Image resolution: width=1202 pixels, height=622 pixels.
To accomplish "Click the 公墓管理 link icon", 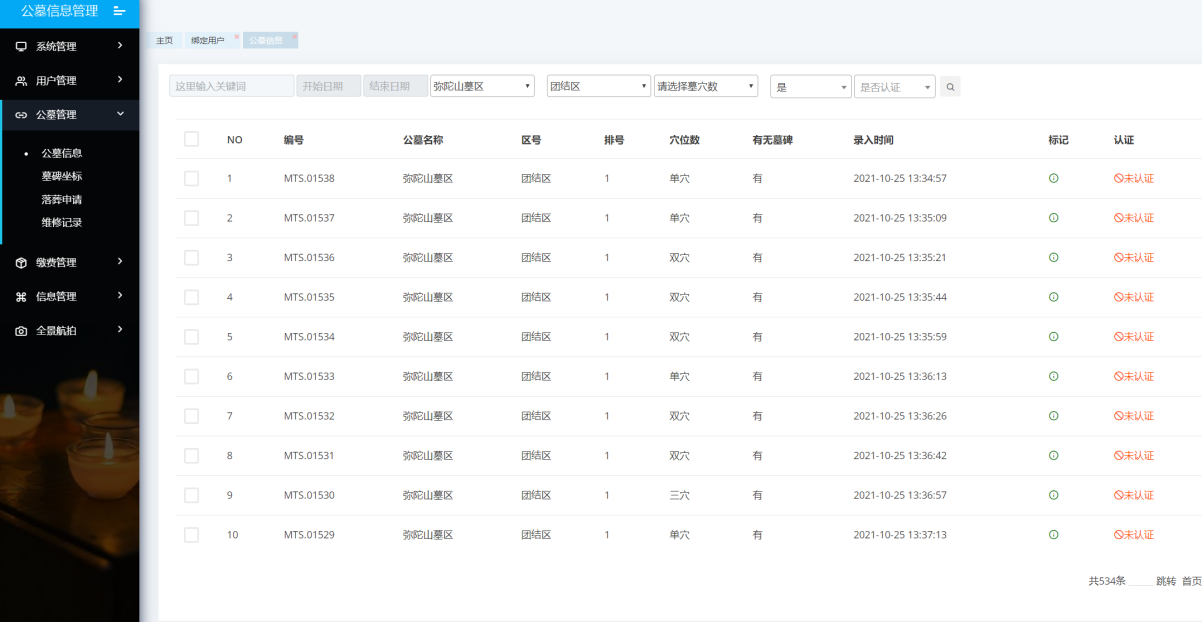I will [x=21, y=114].
